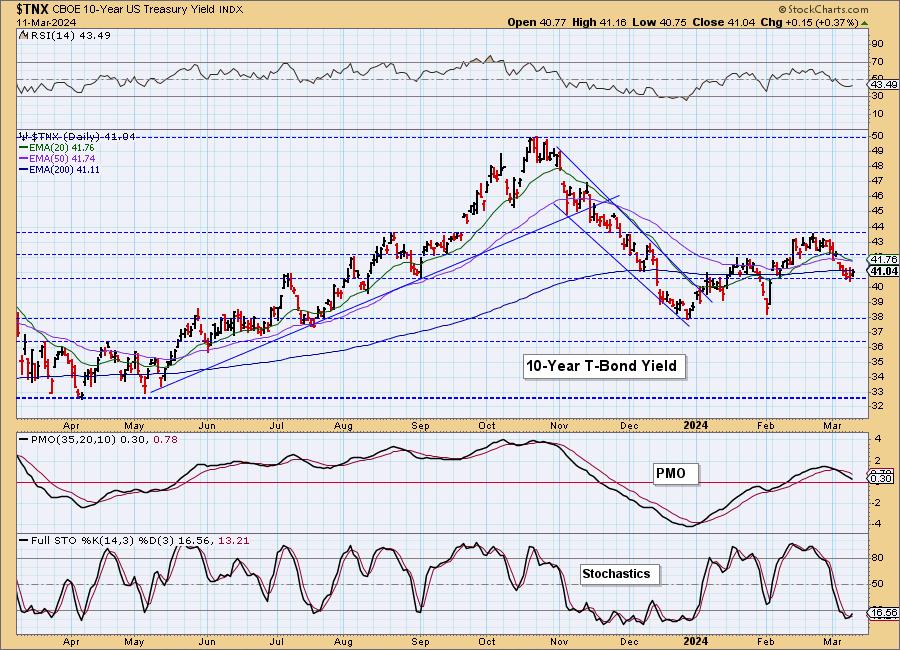Image resolution: width=900 pixels, height=650 pixels.
Task: Click the 'Dec' label under the Stochastics panel
Action: tap(629, 641)
